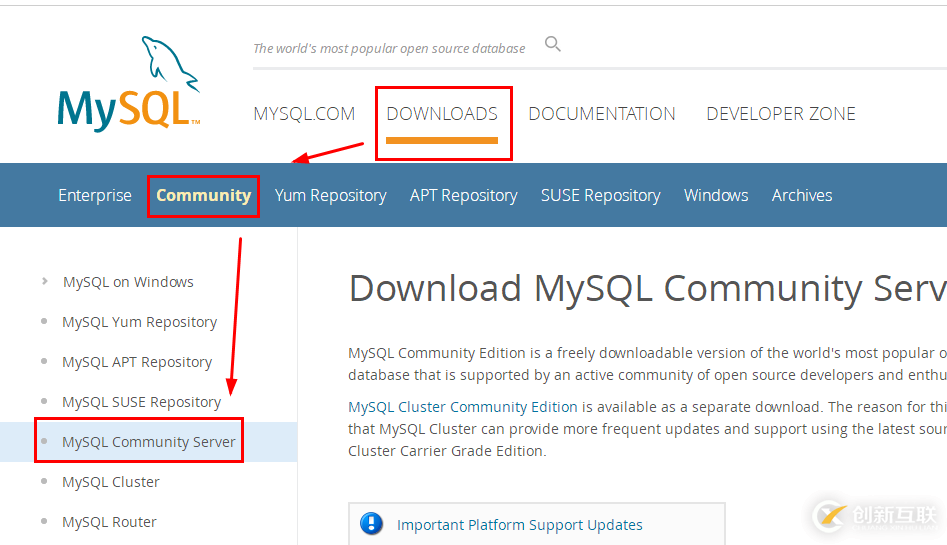Click the blue exclamation info icon
Screen dimensions: 947x545
[371, 523]
